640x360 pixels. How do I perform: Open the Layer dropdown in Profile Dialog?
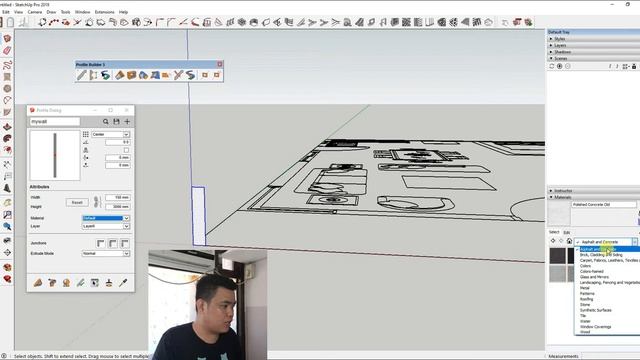coord(106,226)
